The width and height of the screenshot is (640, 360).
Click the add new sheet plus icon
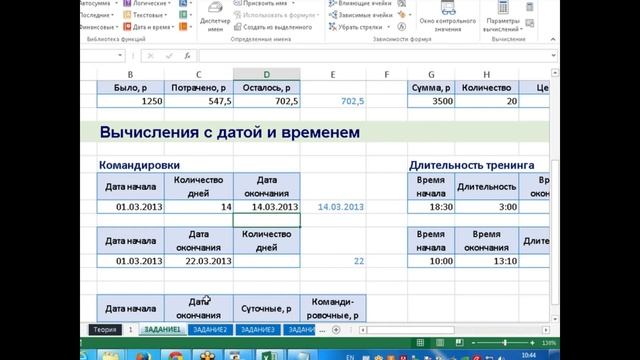click(336, 330)
